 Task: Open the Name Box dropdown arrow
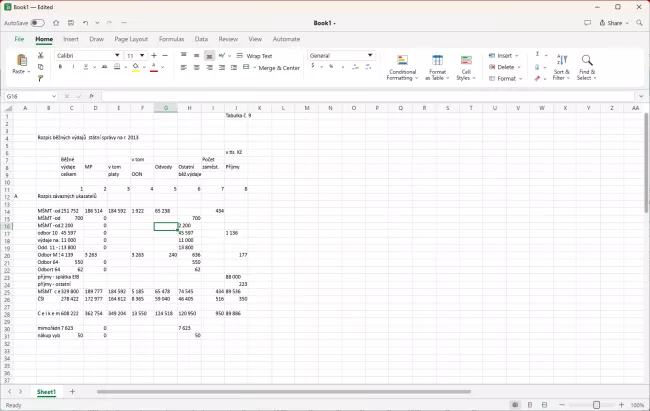coord(54,96)
